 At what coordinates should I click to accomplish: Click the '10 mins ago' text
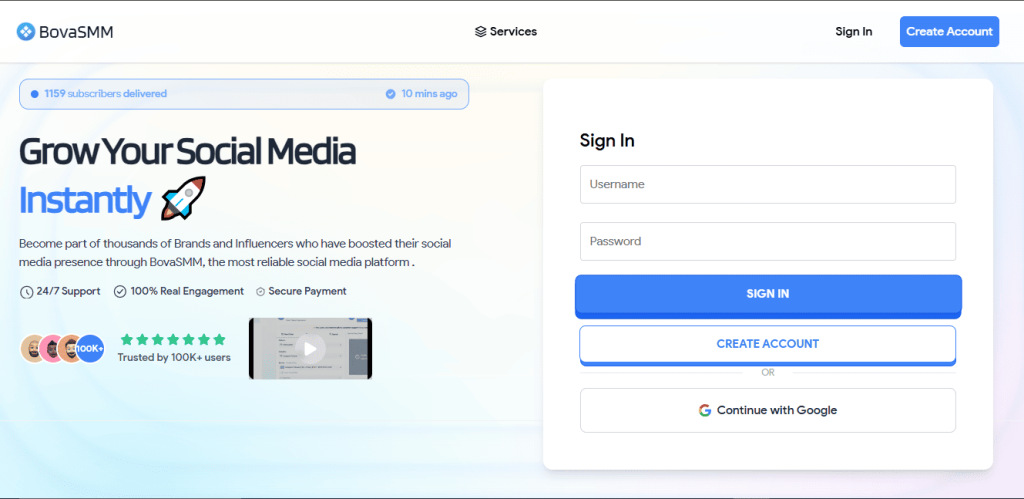[429, 93]
